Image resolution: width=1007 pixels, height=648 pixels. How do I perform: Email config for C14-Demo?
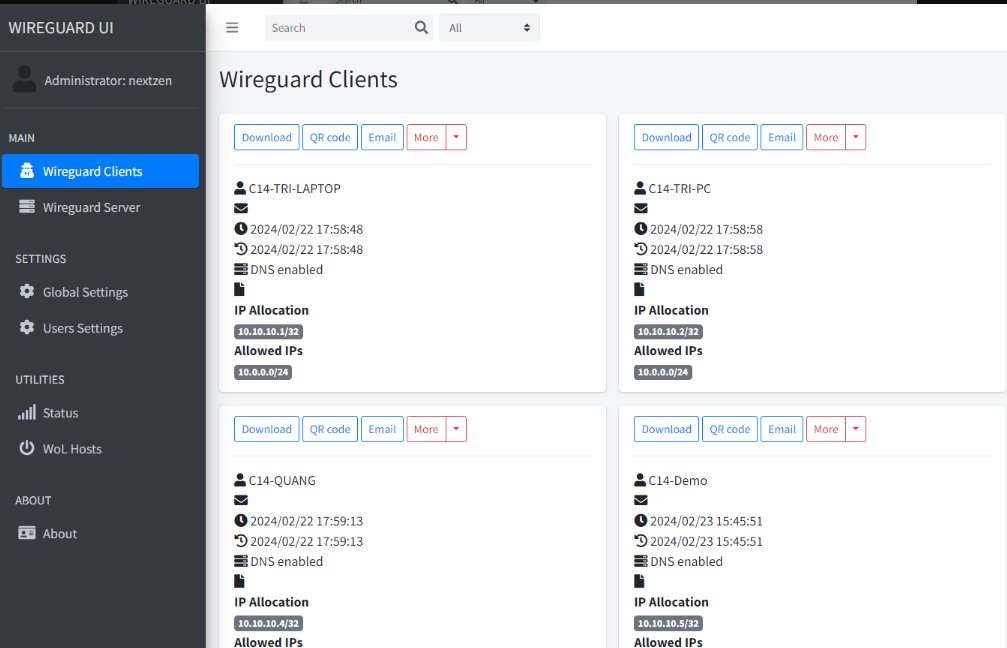[782, 429]
